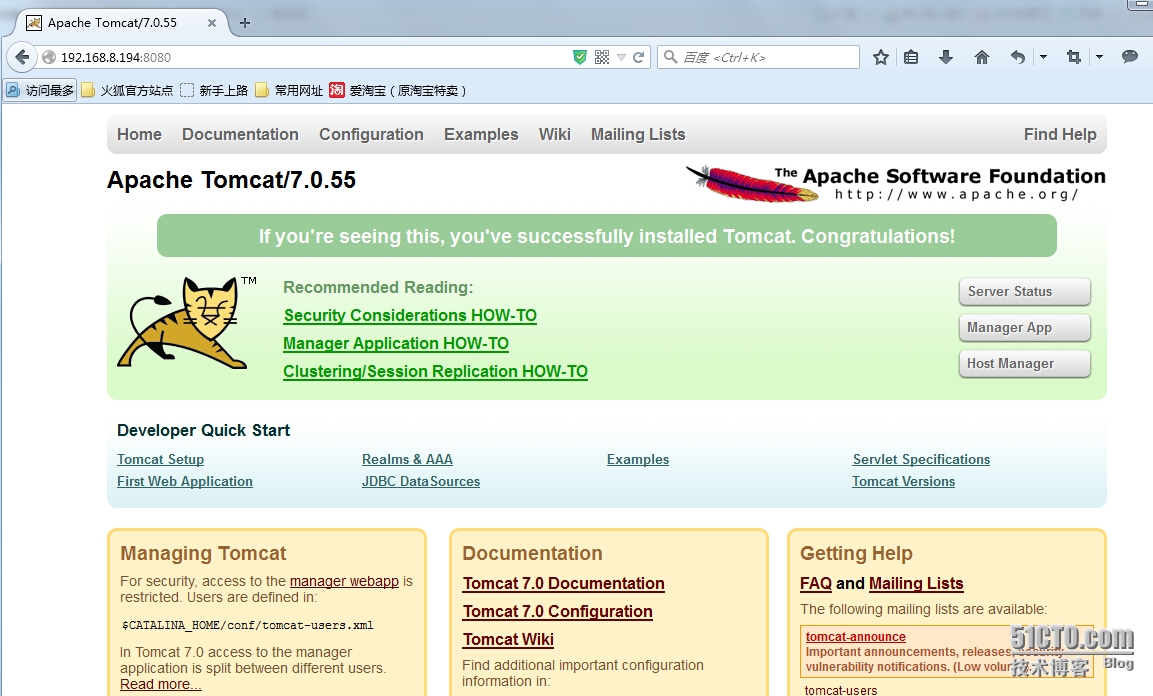Open the tomcat-announce mailing list link

coord(855,637)
